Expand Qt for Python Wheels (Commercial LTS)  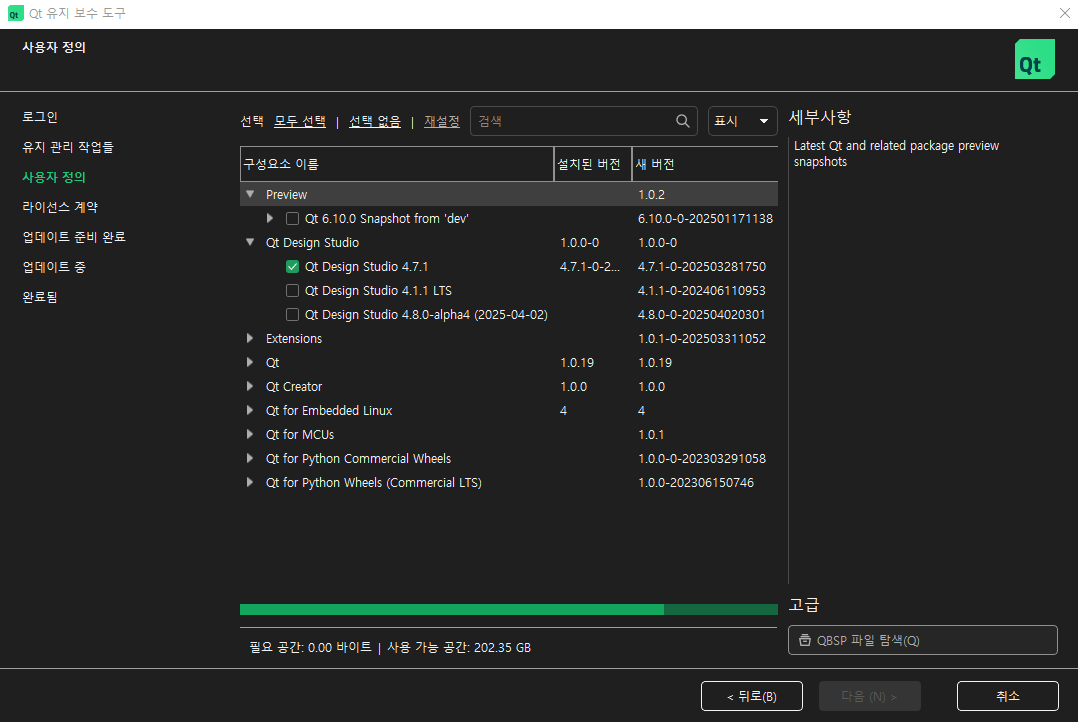coord(250,483)
